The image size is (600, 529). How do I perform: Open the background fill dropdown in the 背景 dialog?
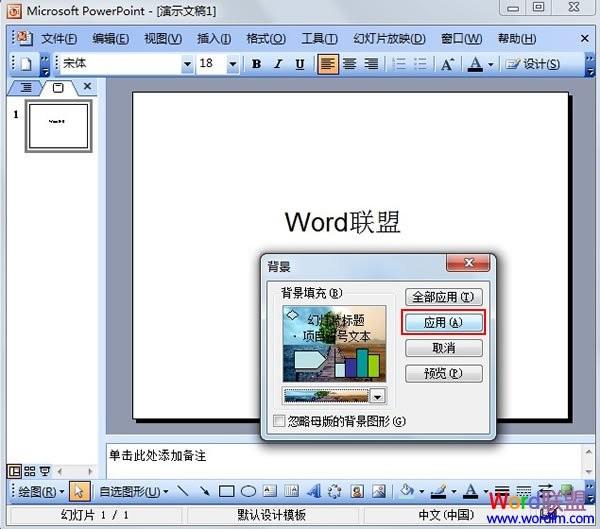click(x=378, y=396)
